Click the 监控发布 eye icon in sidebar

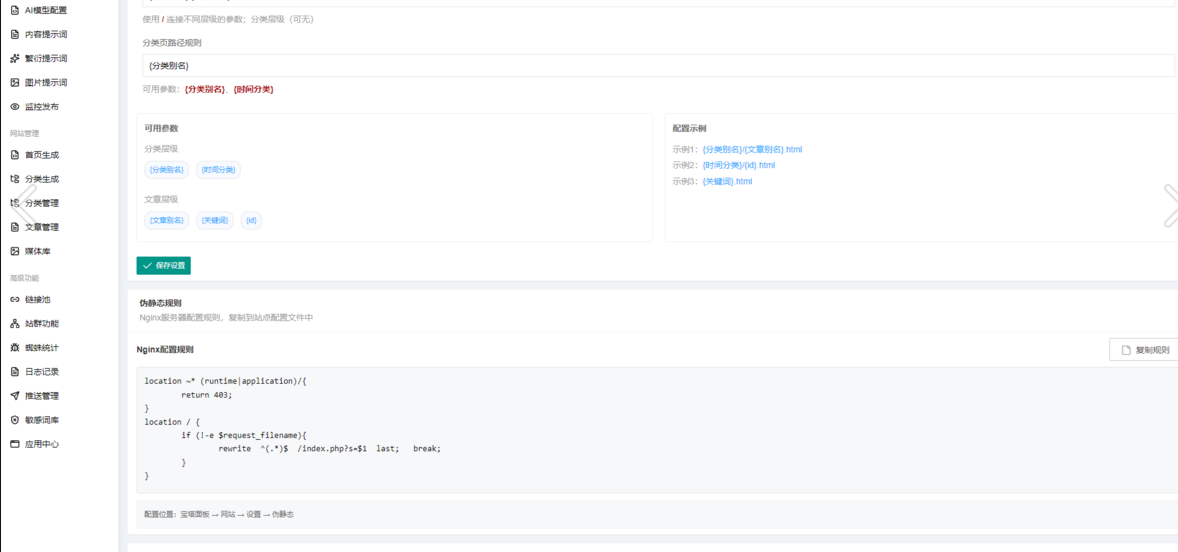pos(15,107)
